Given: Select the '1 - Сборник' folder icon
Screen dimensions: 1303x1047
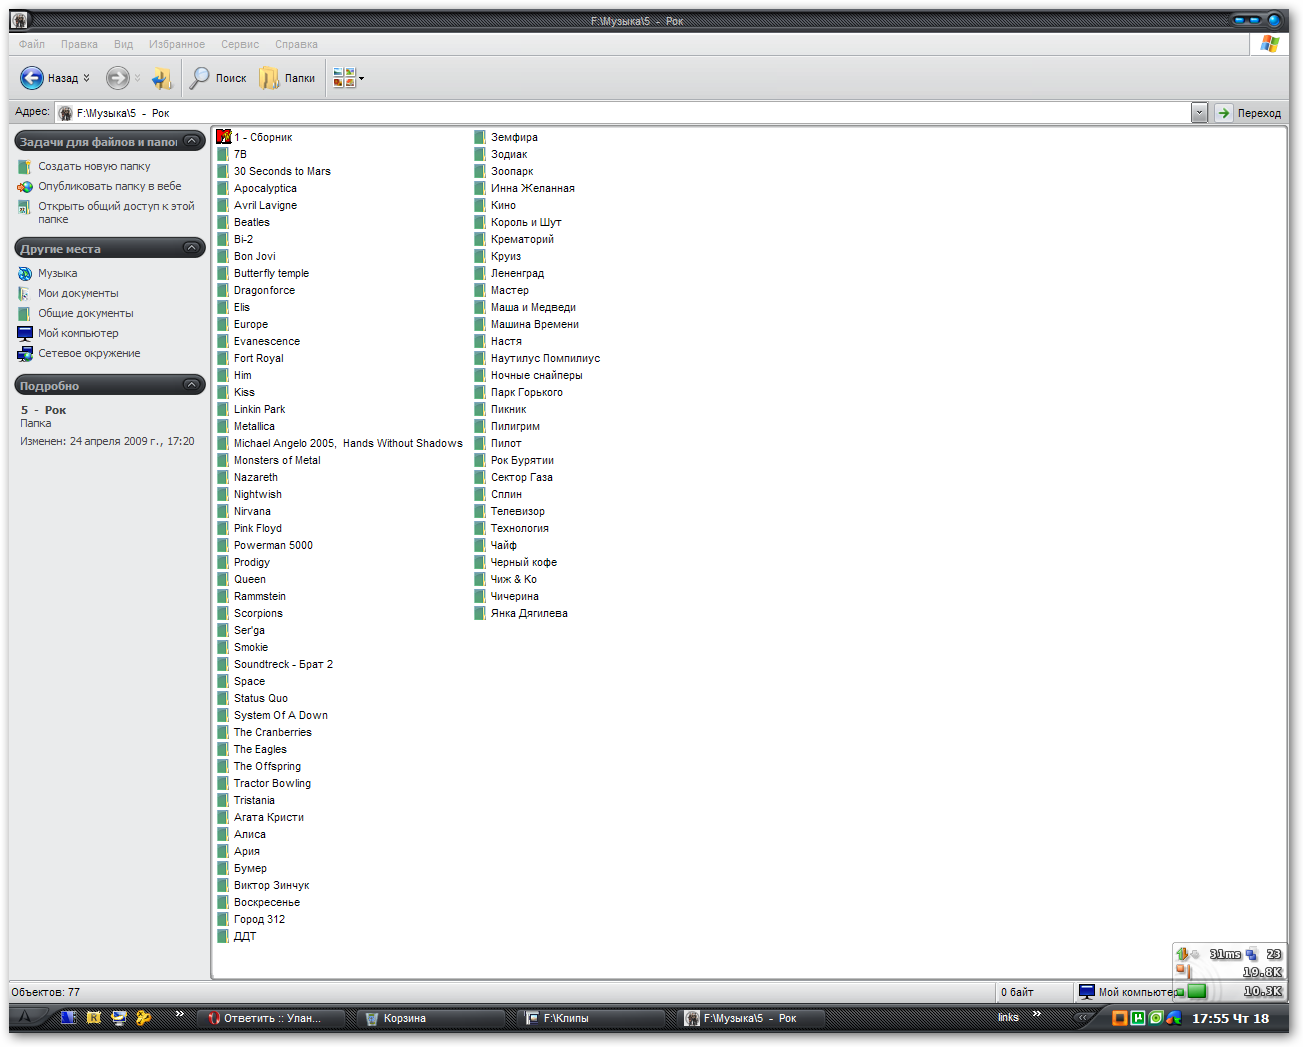Looking at the screenshot, I should tap(224, 137).
